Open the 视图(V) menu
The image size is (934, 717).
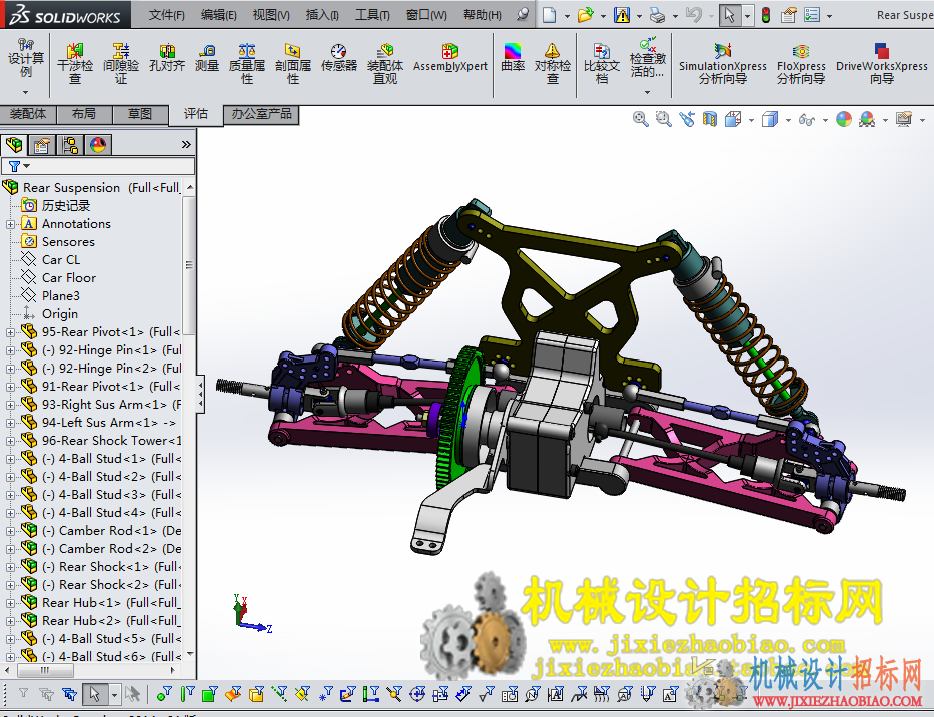(271, 15)
